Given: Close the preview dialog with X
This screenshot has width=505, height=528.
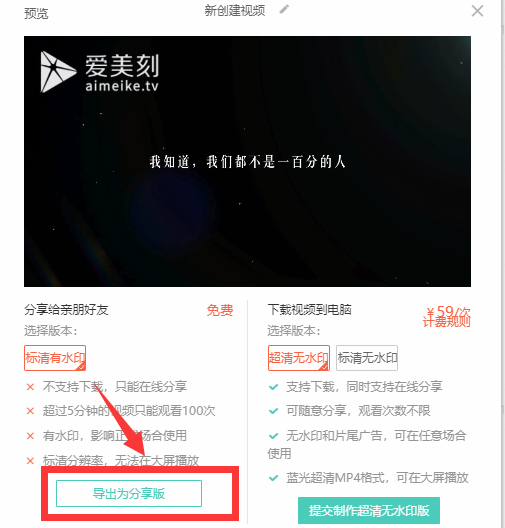Looking at the screenshot, I should click(477, 11).
